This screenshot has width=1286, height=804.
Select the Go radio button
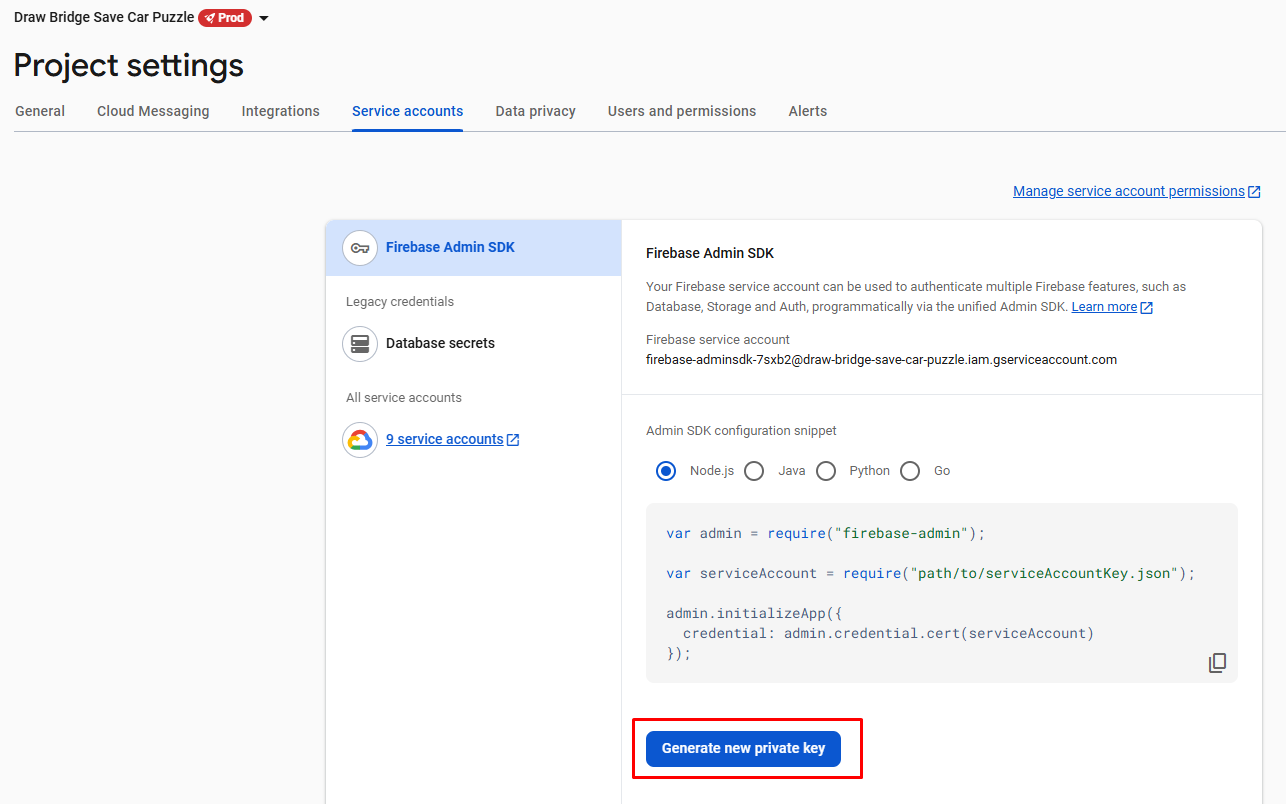[x=910, y=471]
